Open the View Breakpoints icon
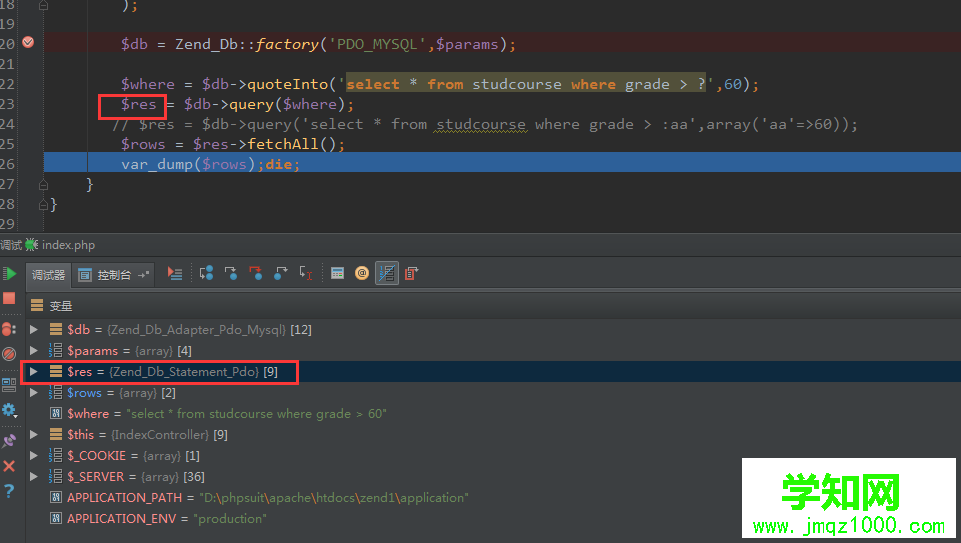Viewport: 961px width, 543px height. click(9, 329)
